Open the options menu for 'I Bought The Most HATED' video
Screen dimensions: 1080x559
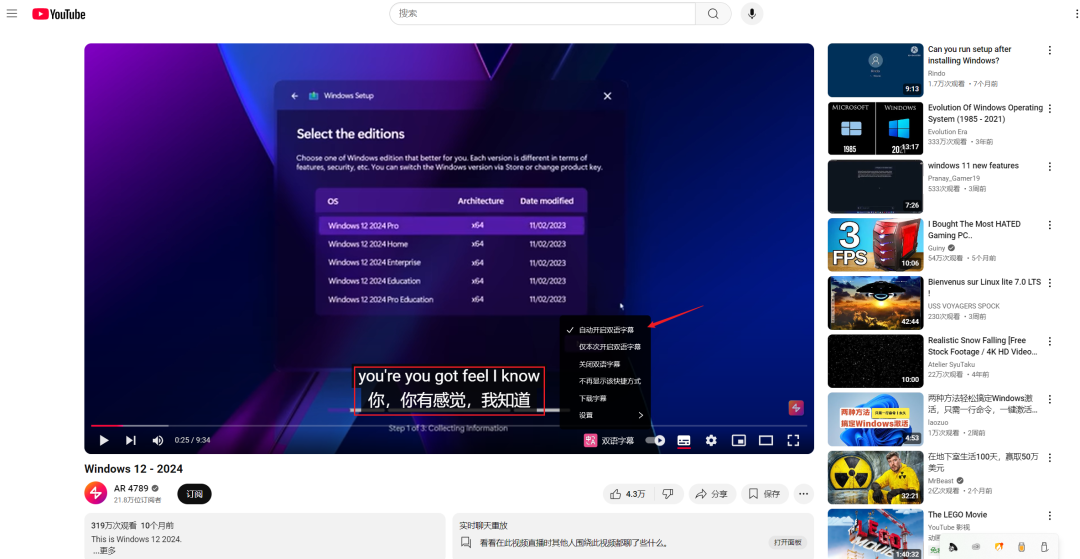click(1050, 225)
